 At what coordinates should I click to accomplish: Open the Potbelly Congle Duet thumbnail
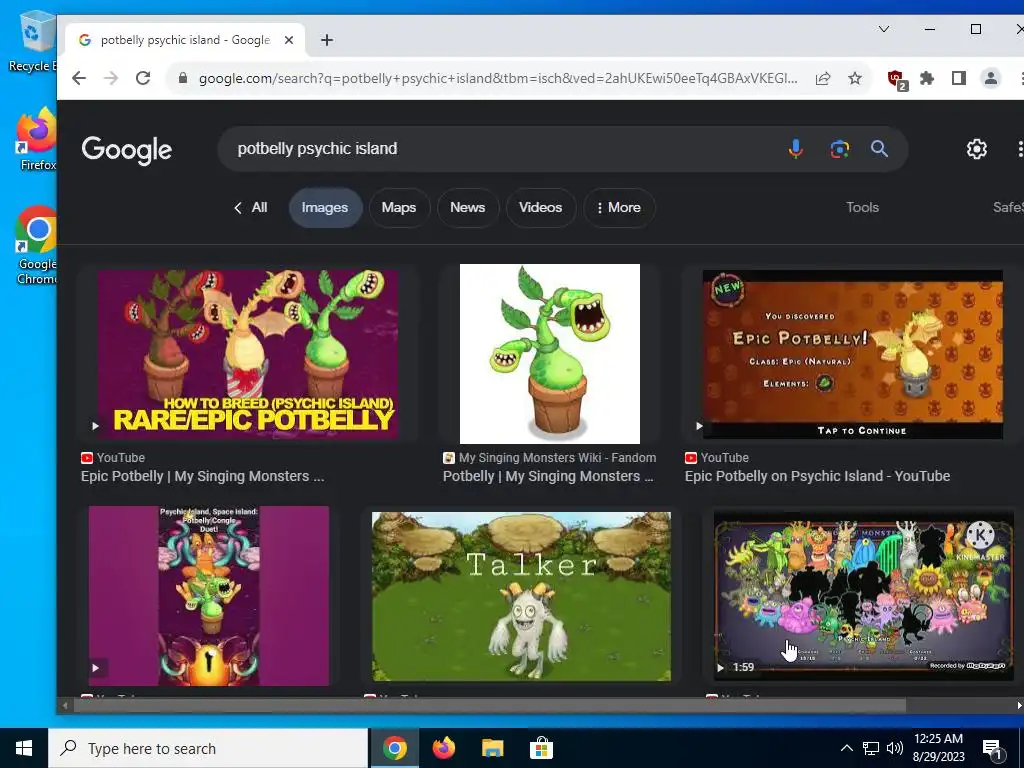(209, 596)
